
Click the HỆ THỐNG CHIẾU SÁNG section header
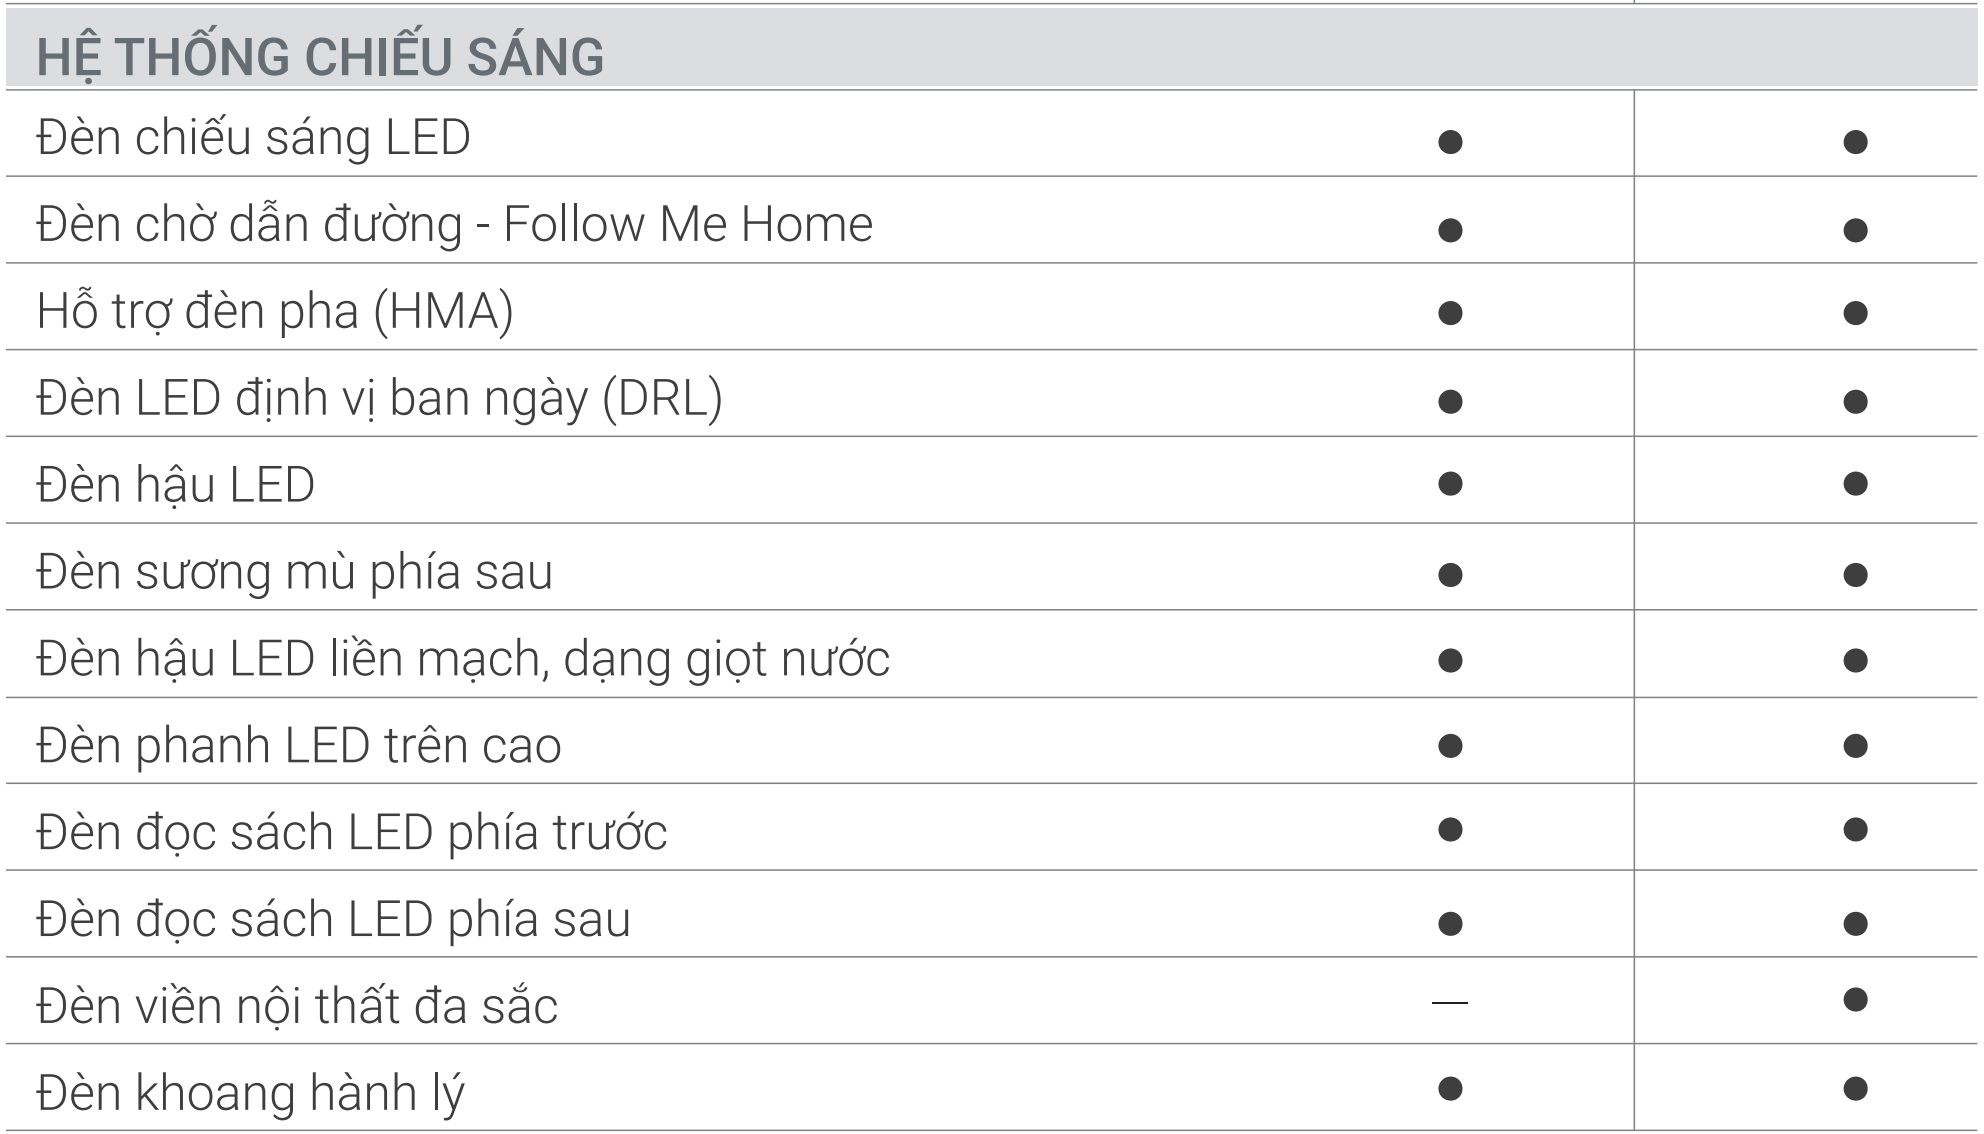click(320, 57)
